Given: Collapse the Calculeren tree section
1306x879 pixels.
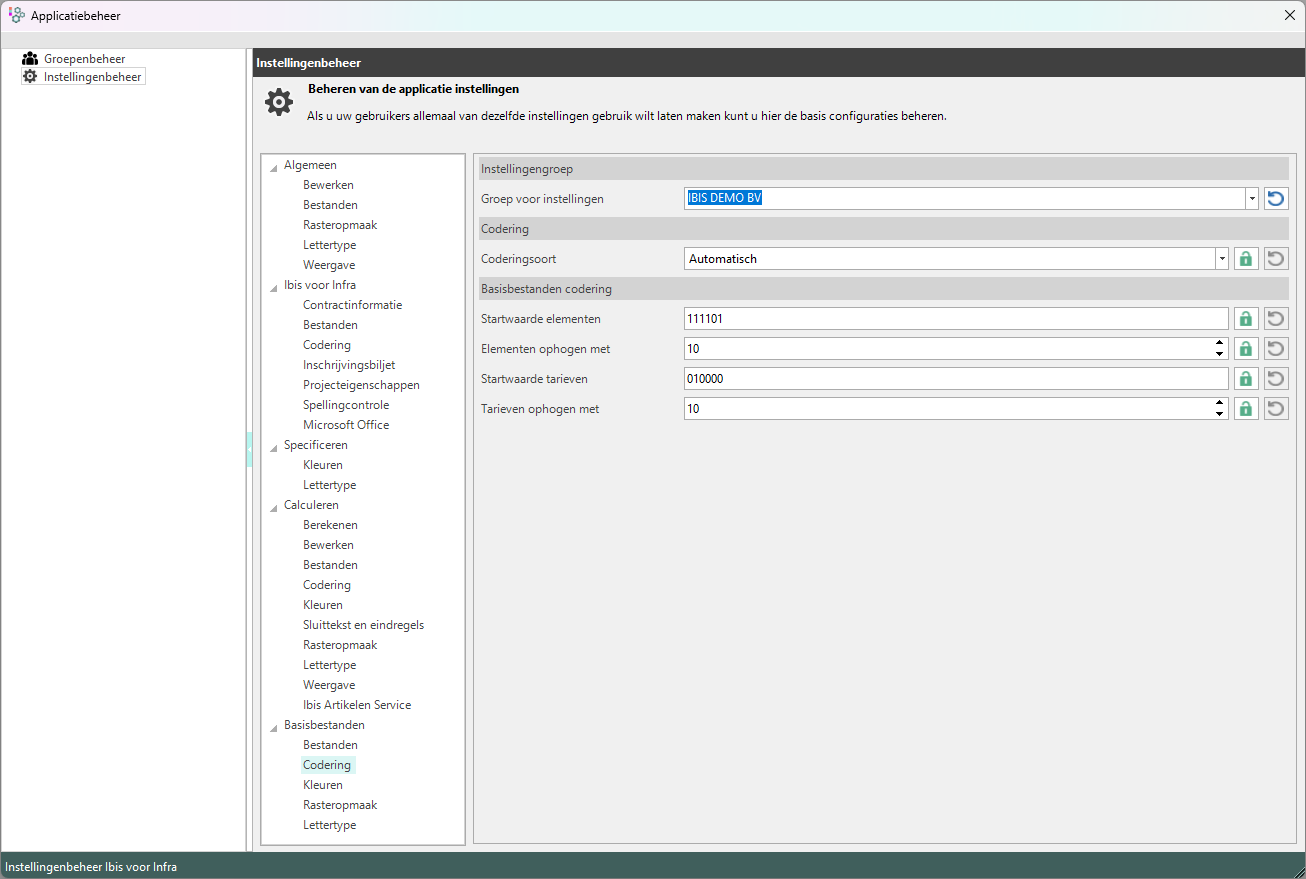Looking at the screenshot, I should coord(273,506).
